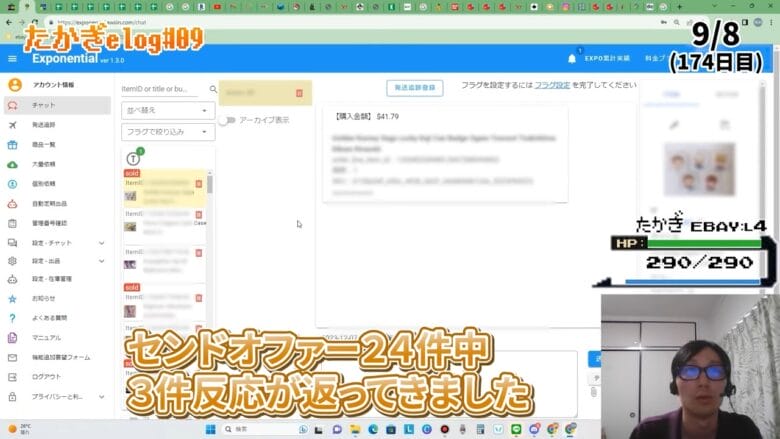Click the search magnifier beside ItemID field

pyautogui.click(x=213, y=89)
